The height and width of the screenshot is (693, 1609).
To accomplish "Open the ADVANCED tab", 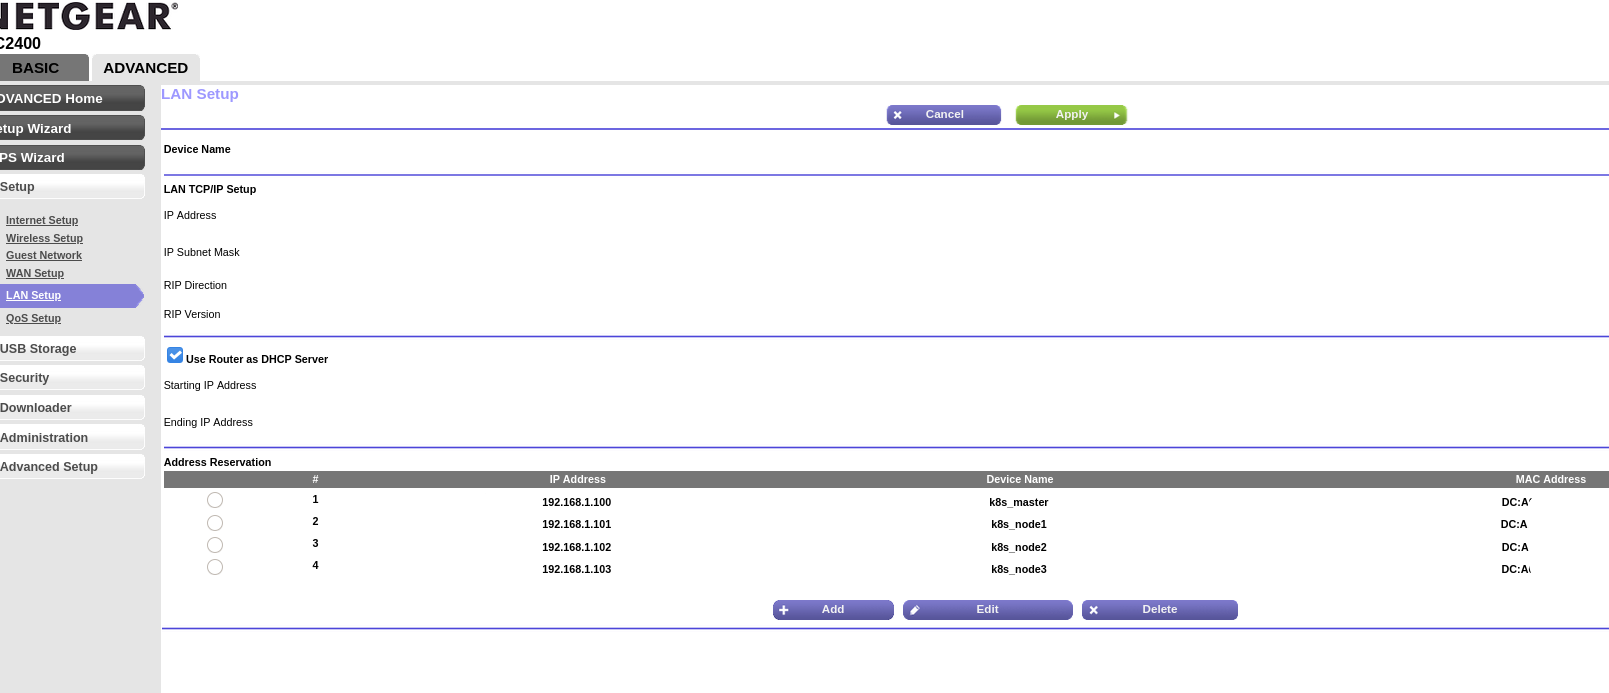I will click(x=146, y=68).
